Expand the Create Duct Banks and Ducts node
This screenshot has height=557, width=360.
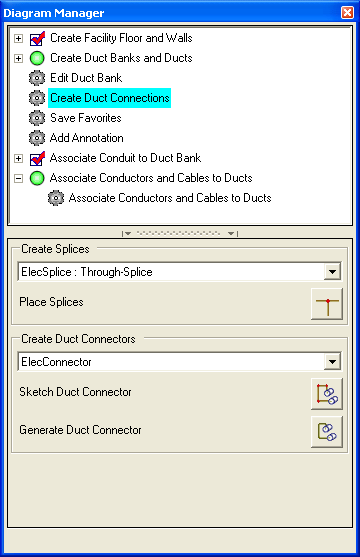pos(18,58)
